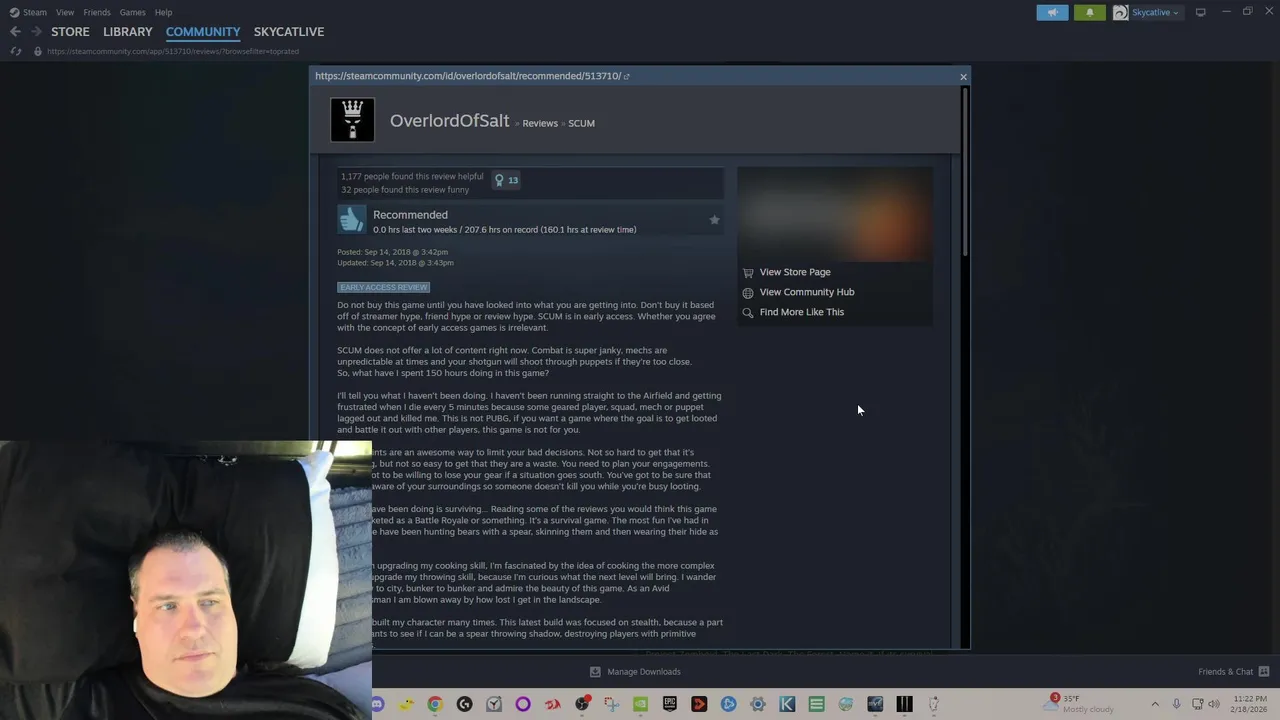Open View Store Page
This screenshot has width=1280, height=720.
click(795, 272)
